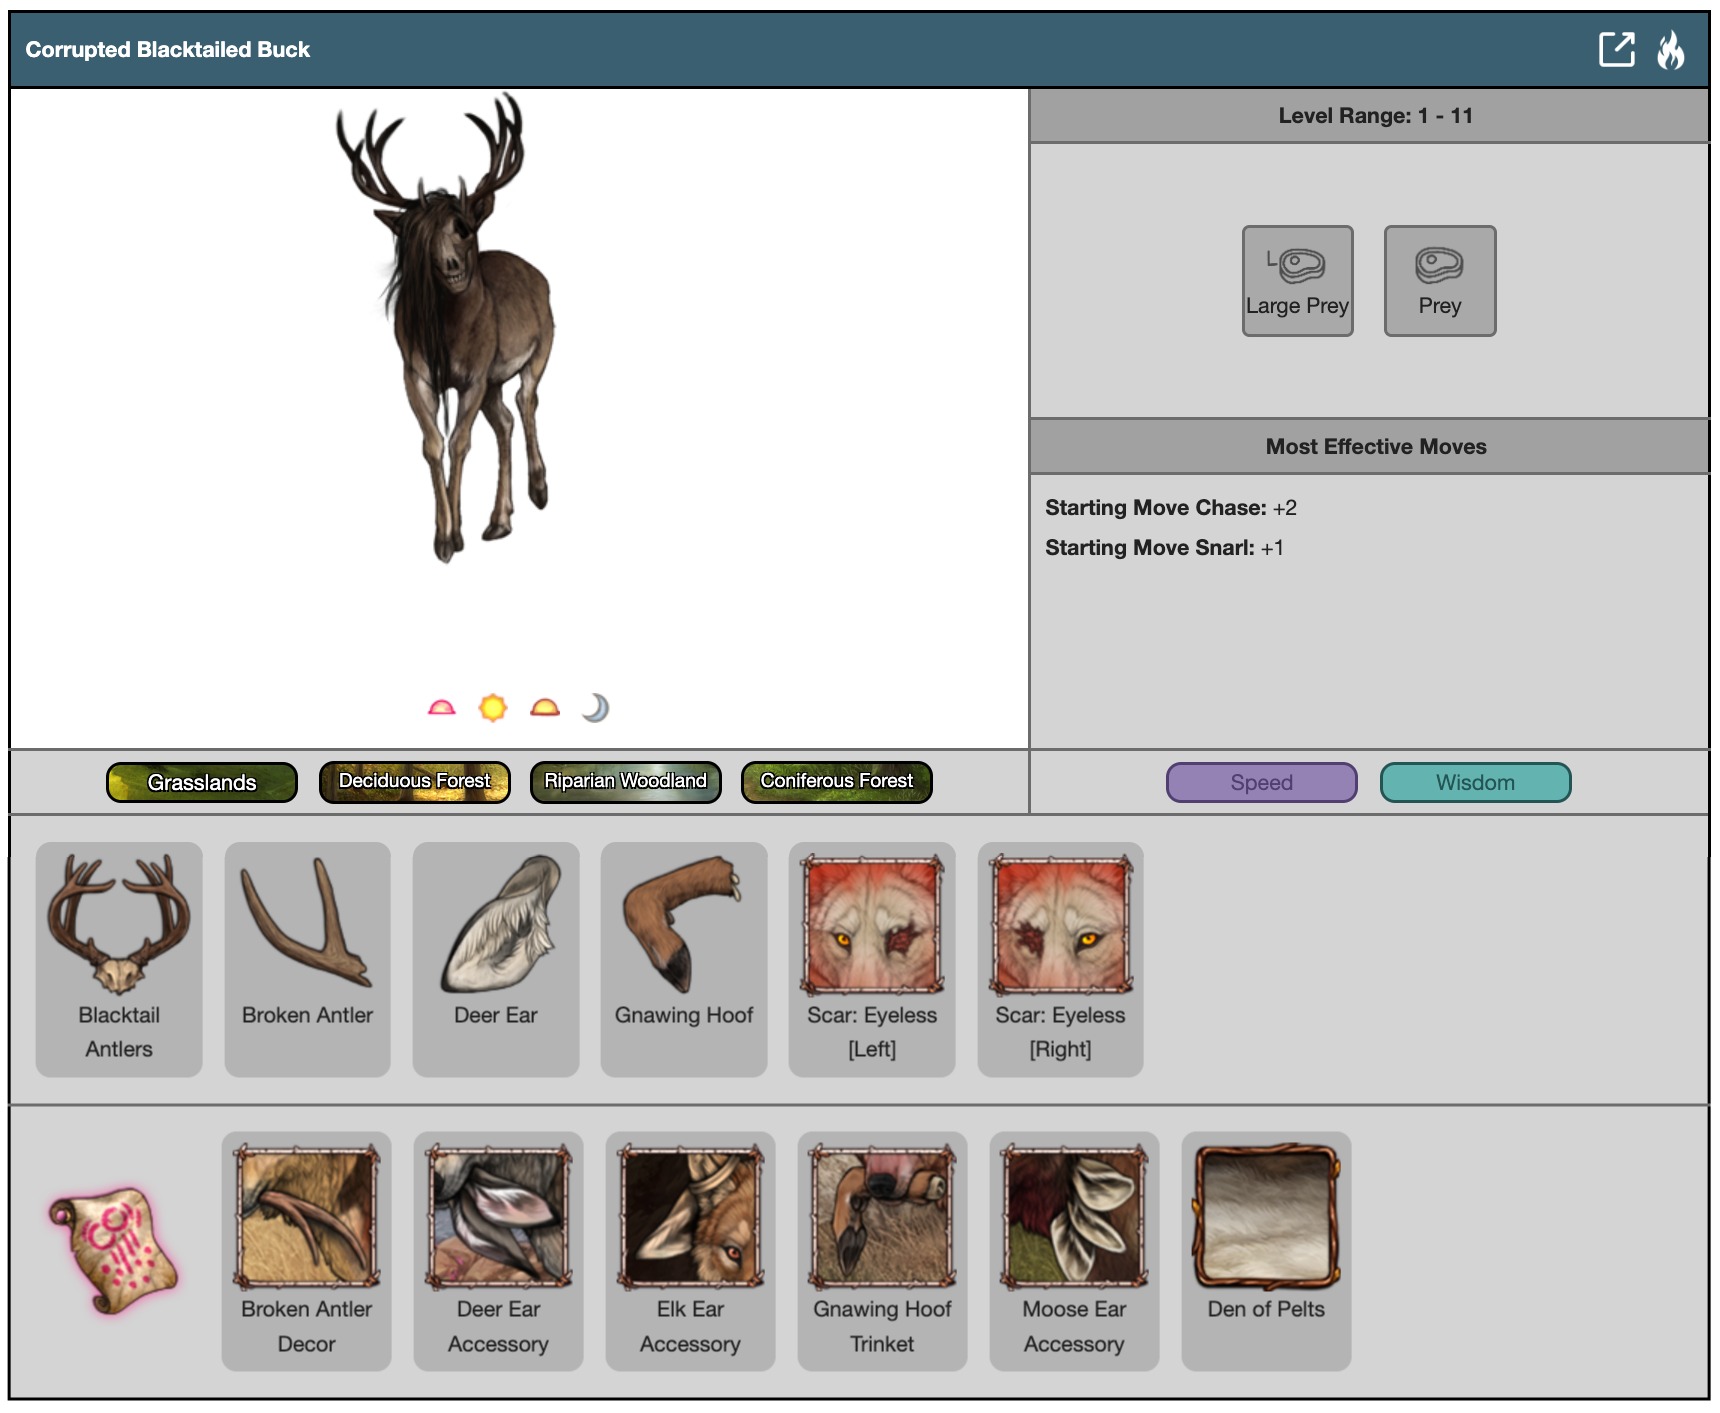This screenshot has height=1413, width=1720.
Task: Open the Gnawing Hoof item
Action: coord(684,958)
